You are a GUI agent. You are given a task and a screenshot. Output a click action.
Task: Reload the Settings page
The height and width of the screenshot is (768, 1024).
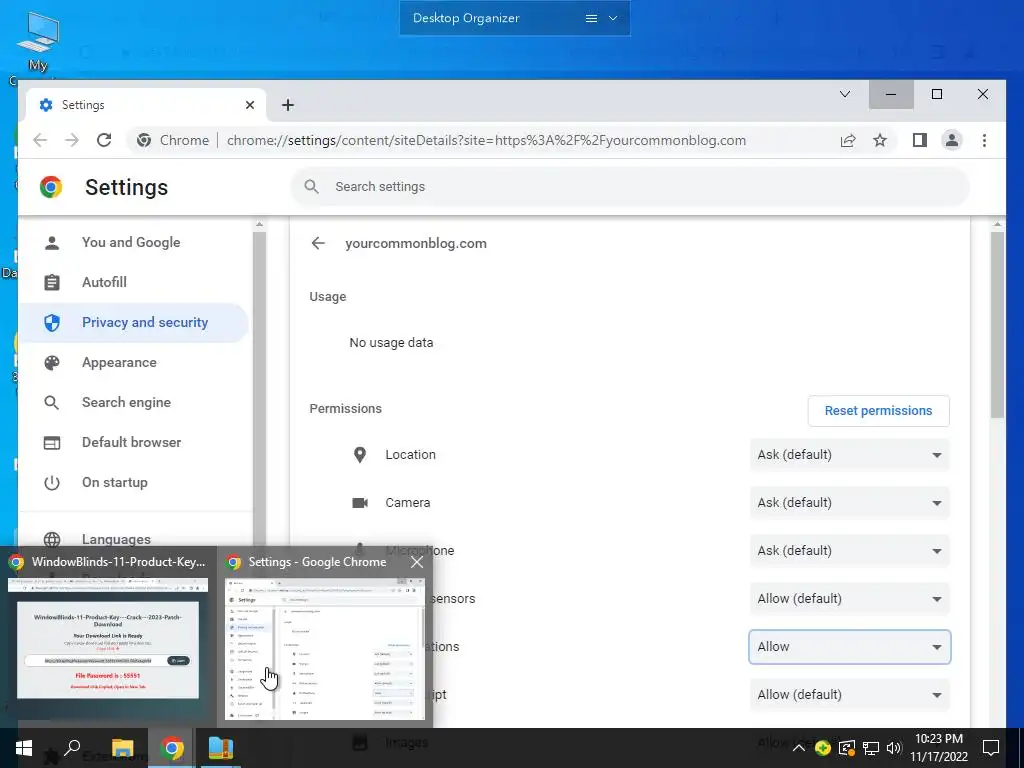104,140
